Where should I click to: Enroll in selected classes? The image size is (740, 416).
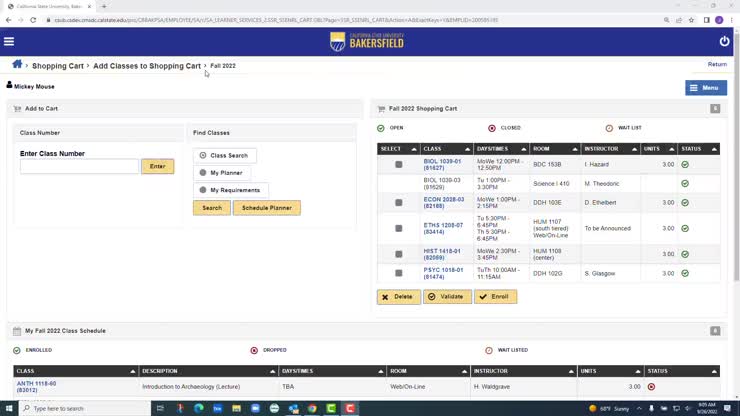[496, 297]
